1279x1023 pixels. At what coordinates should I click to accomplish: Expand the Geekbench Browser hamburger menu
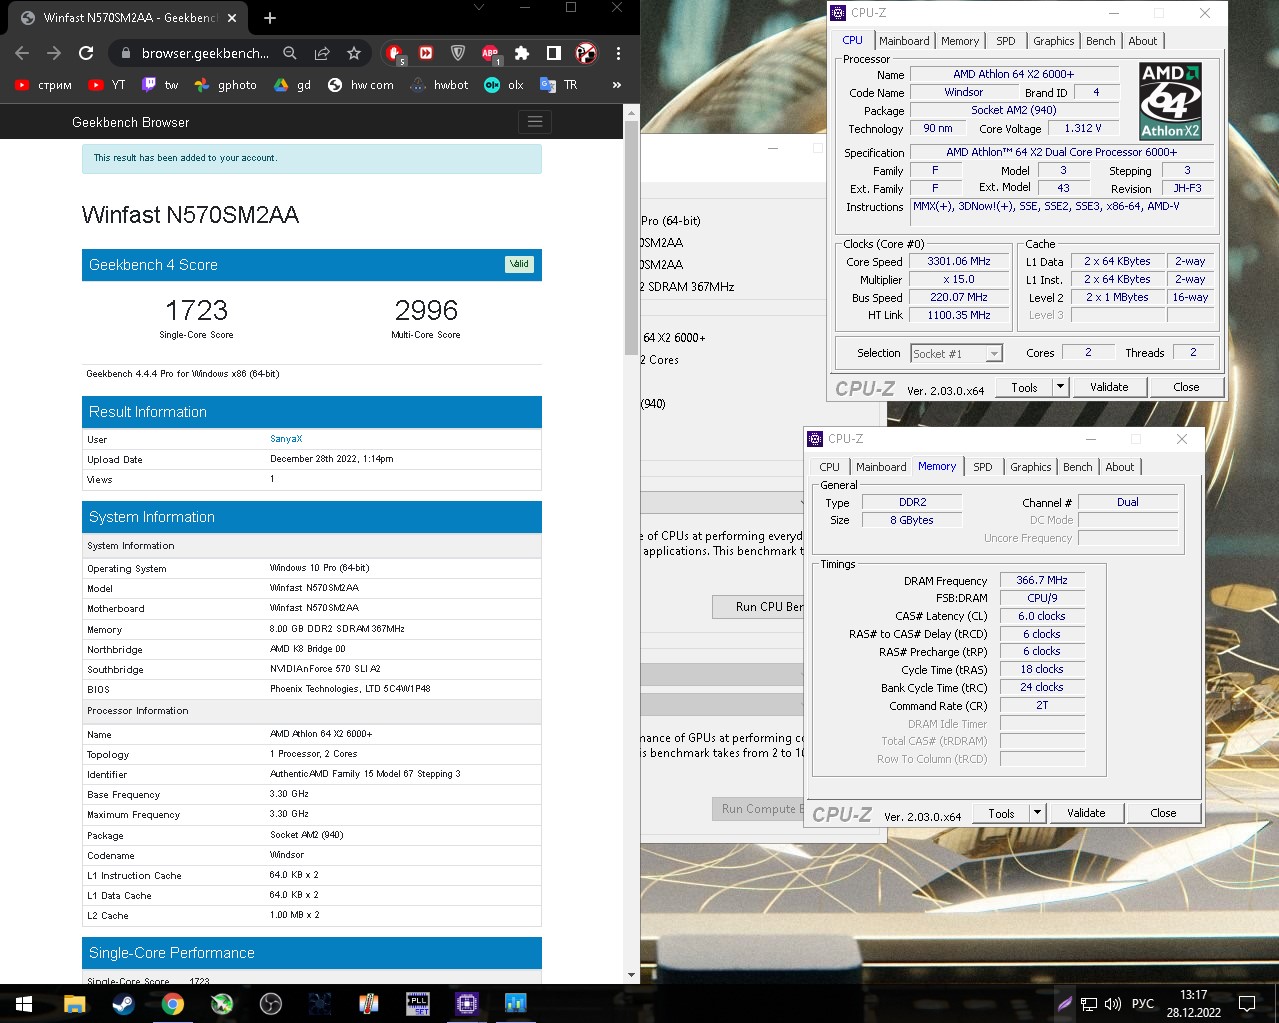(x=535, y=122)
